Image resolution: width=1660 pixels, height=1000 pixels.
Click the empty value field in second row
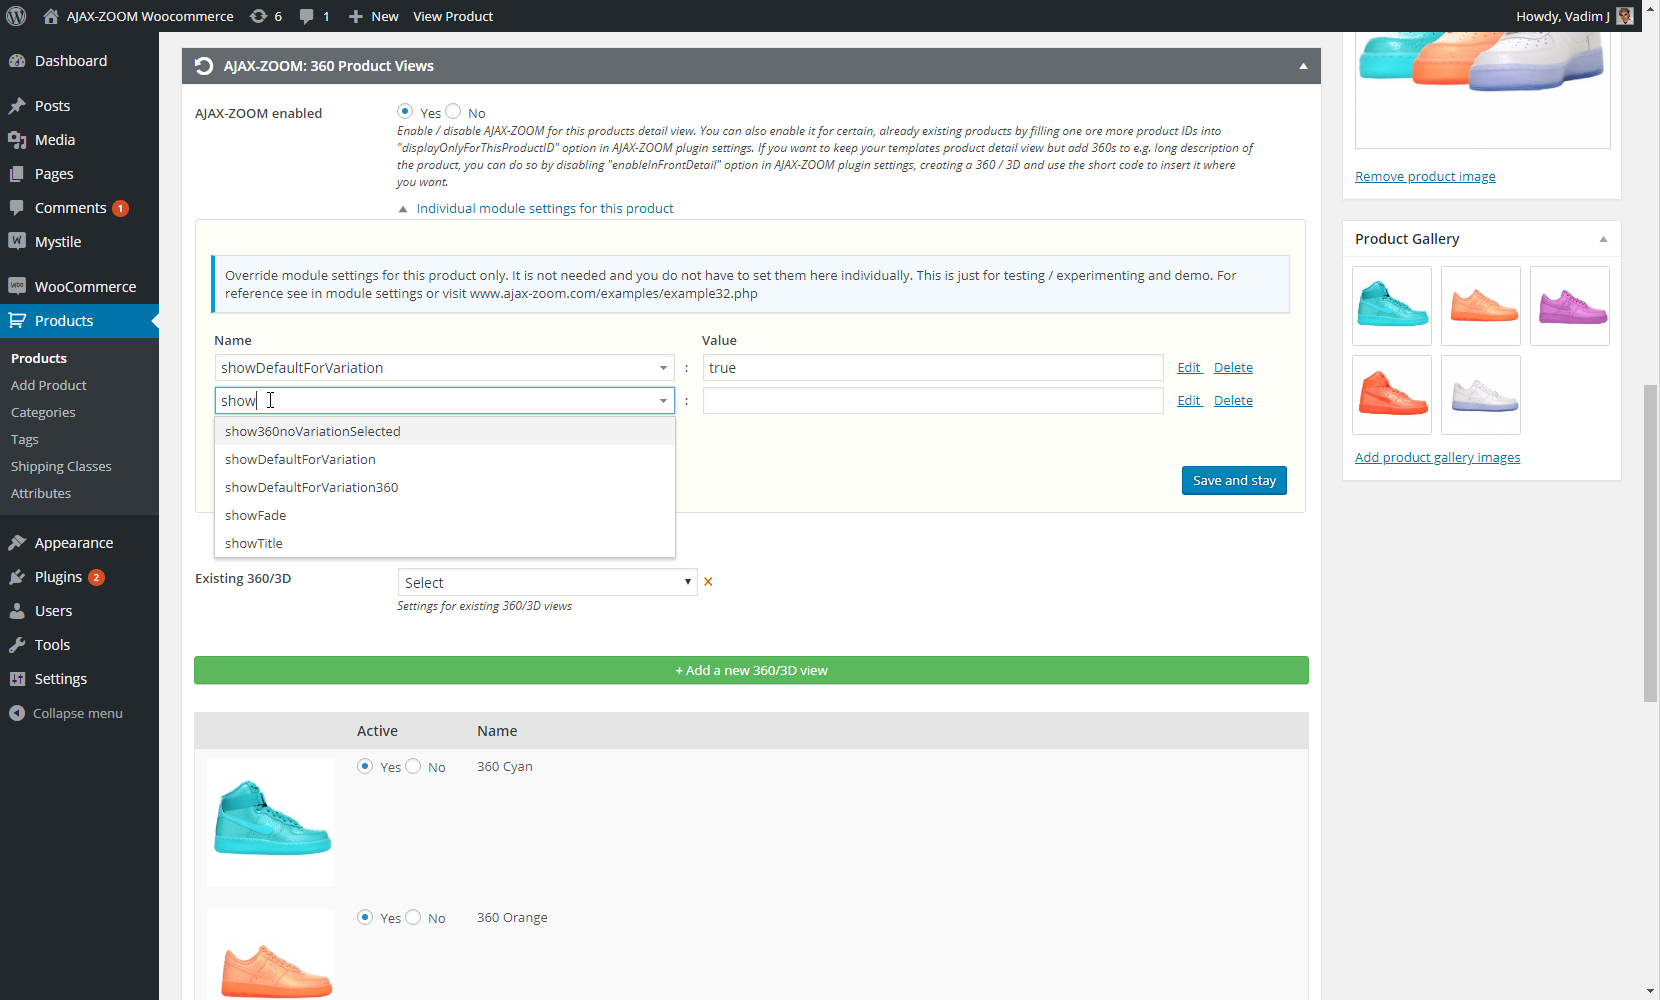(x=933, y=401)
